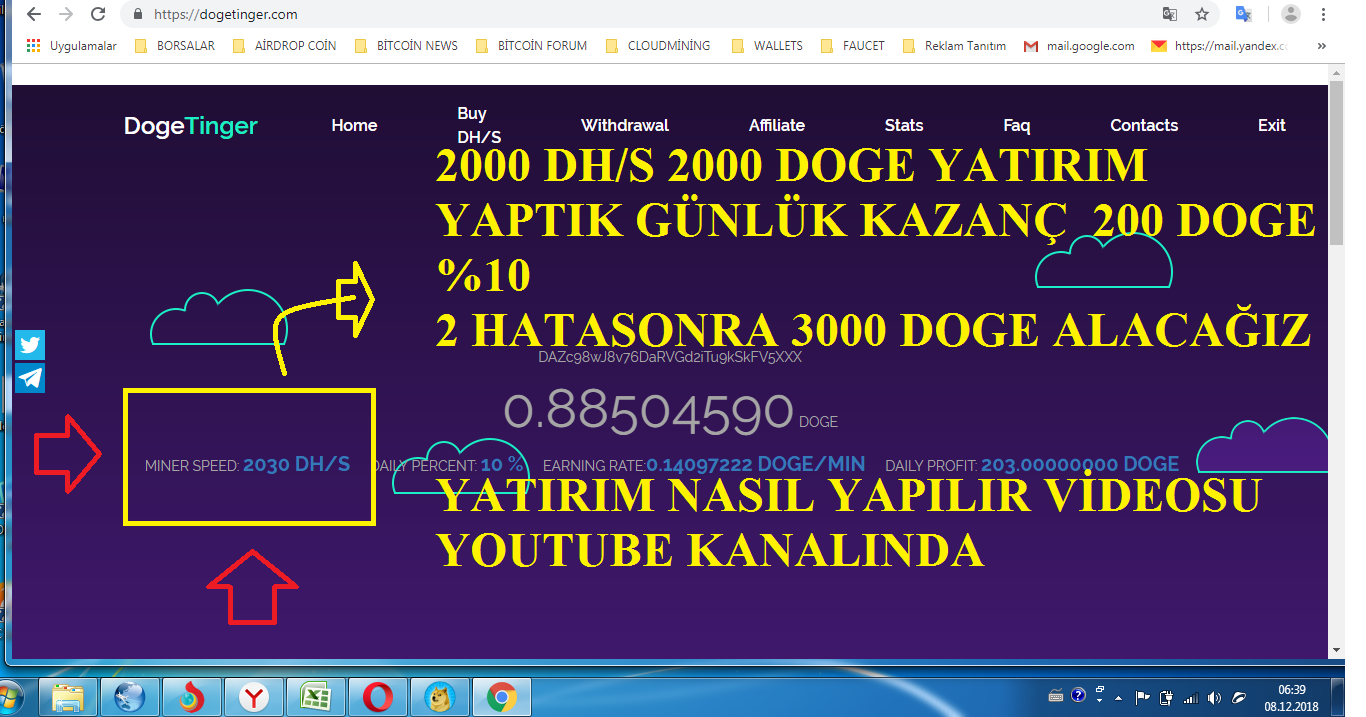Go back to the previous page
This screenshot has height=717, width=1366.
pos(34,15)
